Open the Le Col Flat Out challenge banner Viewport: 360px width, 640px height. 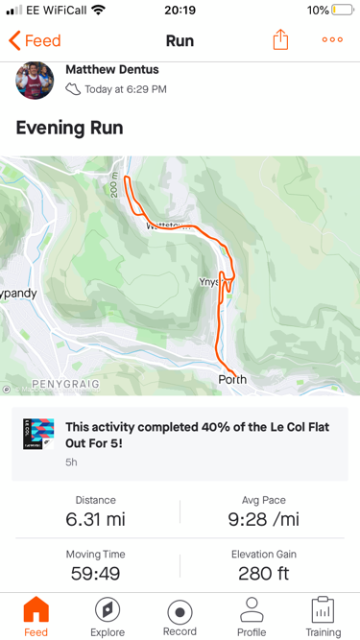(x=180, y=444)
